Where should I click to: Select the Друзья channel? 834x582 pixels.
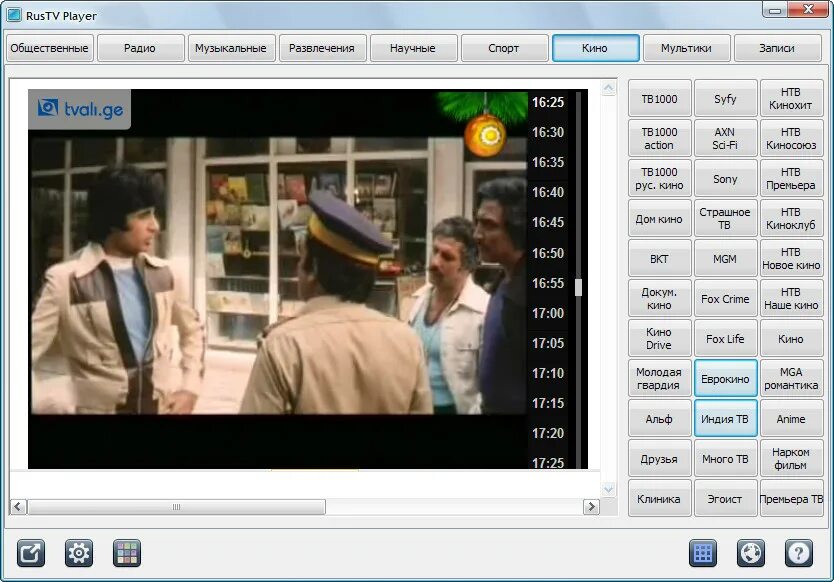[x=660, y=459]
